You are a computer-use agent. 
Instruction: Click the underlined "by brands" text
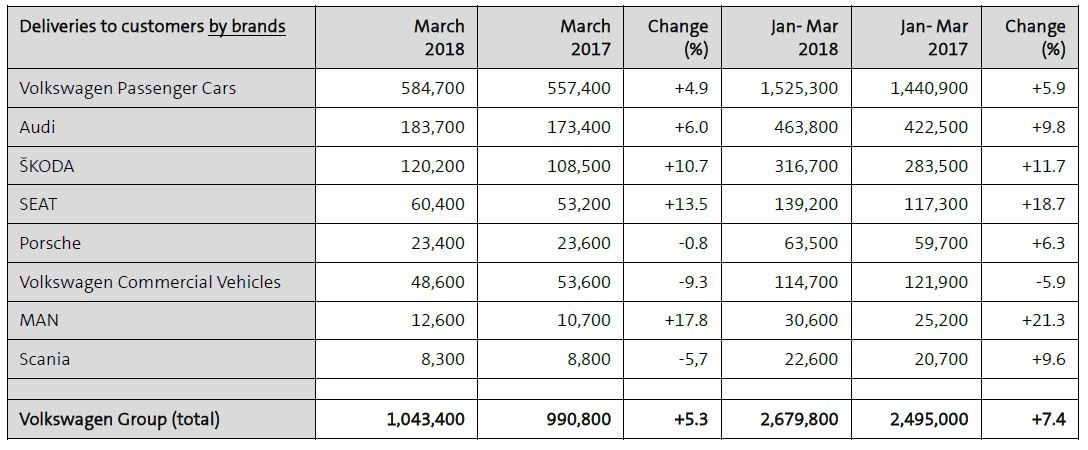[x=247, y=27]
